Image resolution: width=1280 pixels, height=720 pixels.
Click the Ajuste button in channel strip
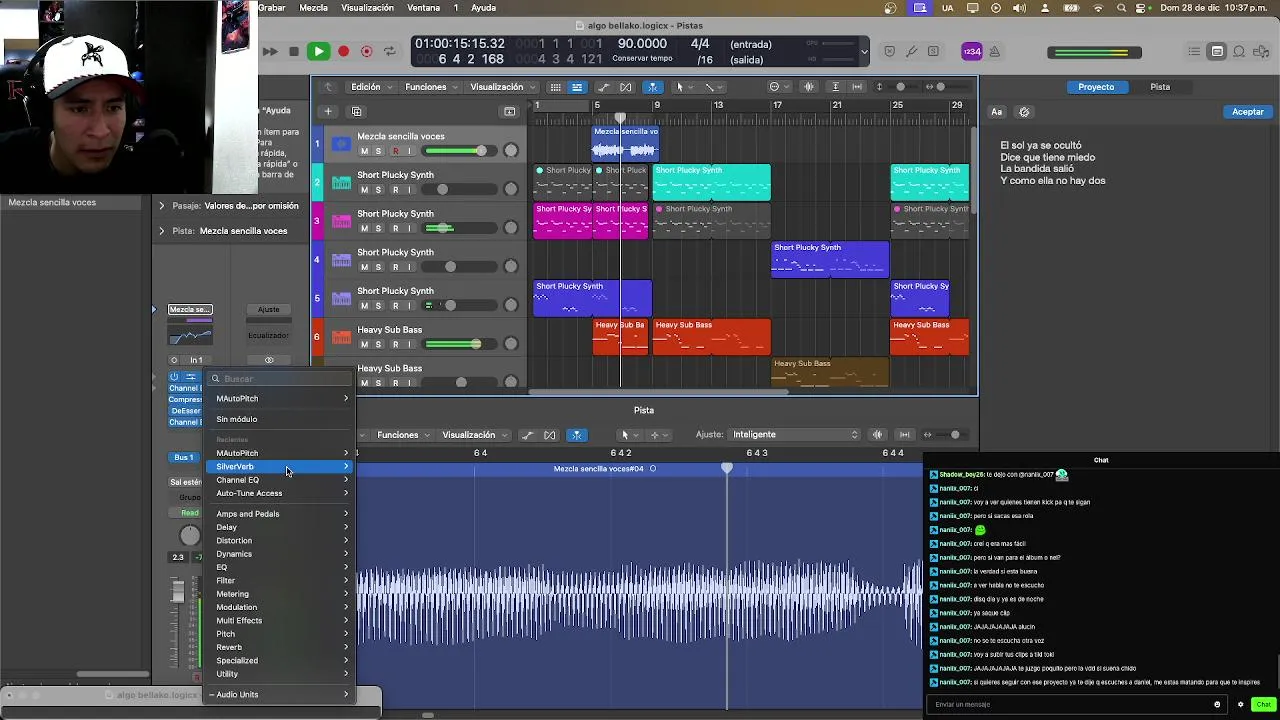(268, 309)
